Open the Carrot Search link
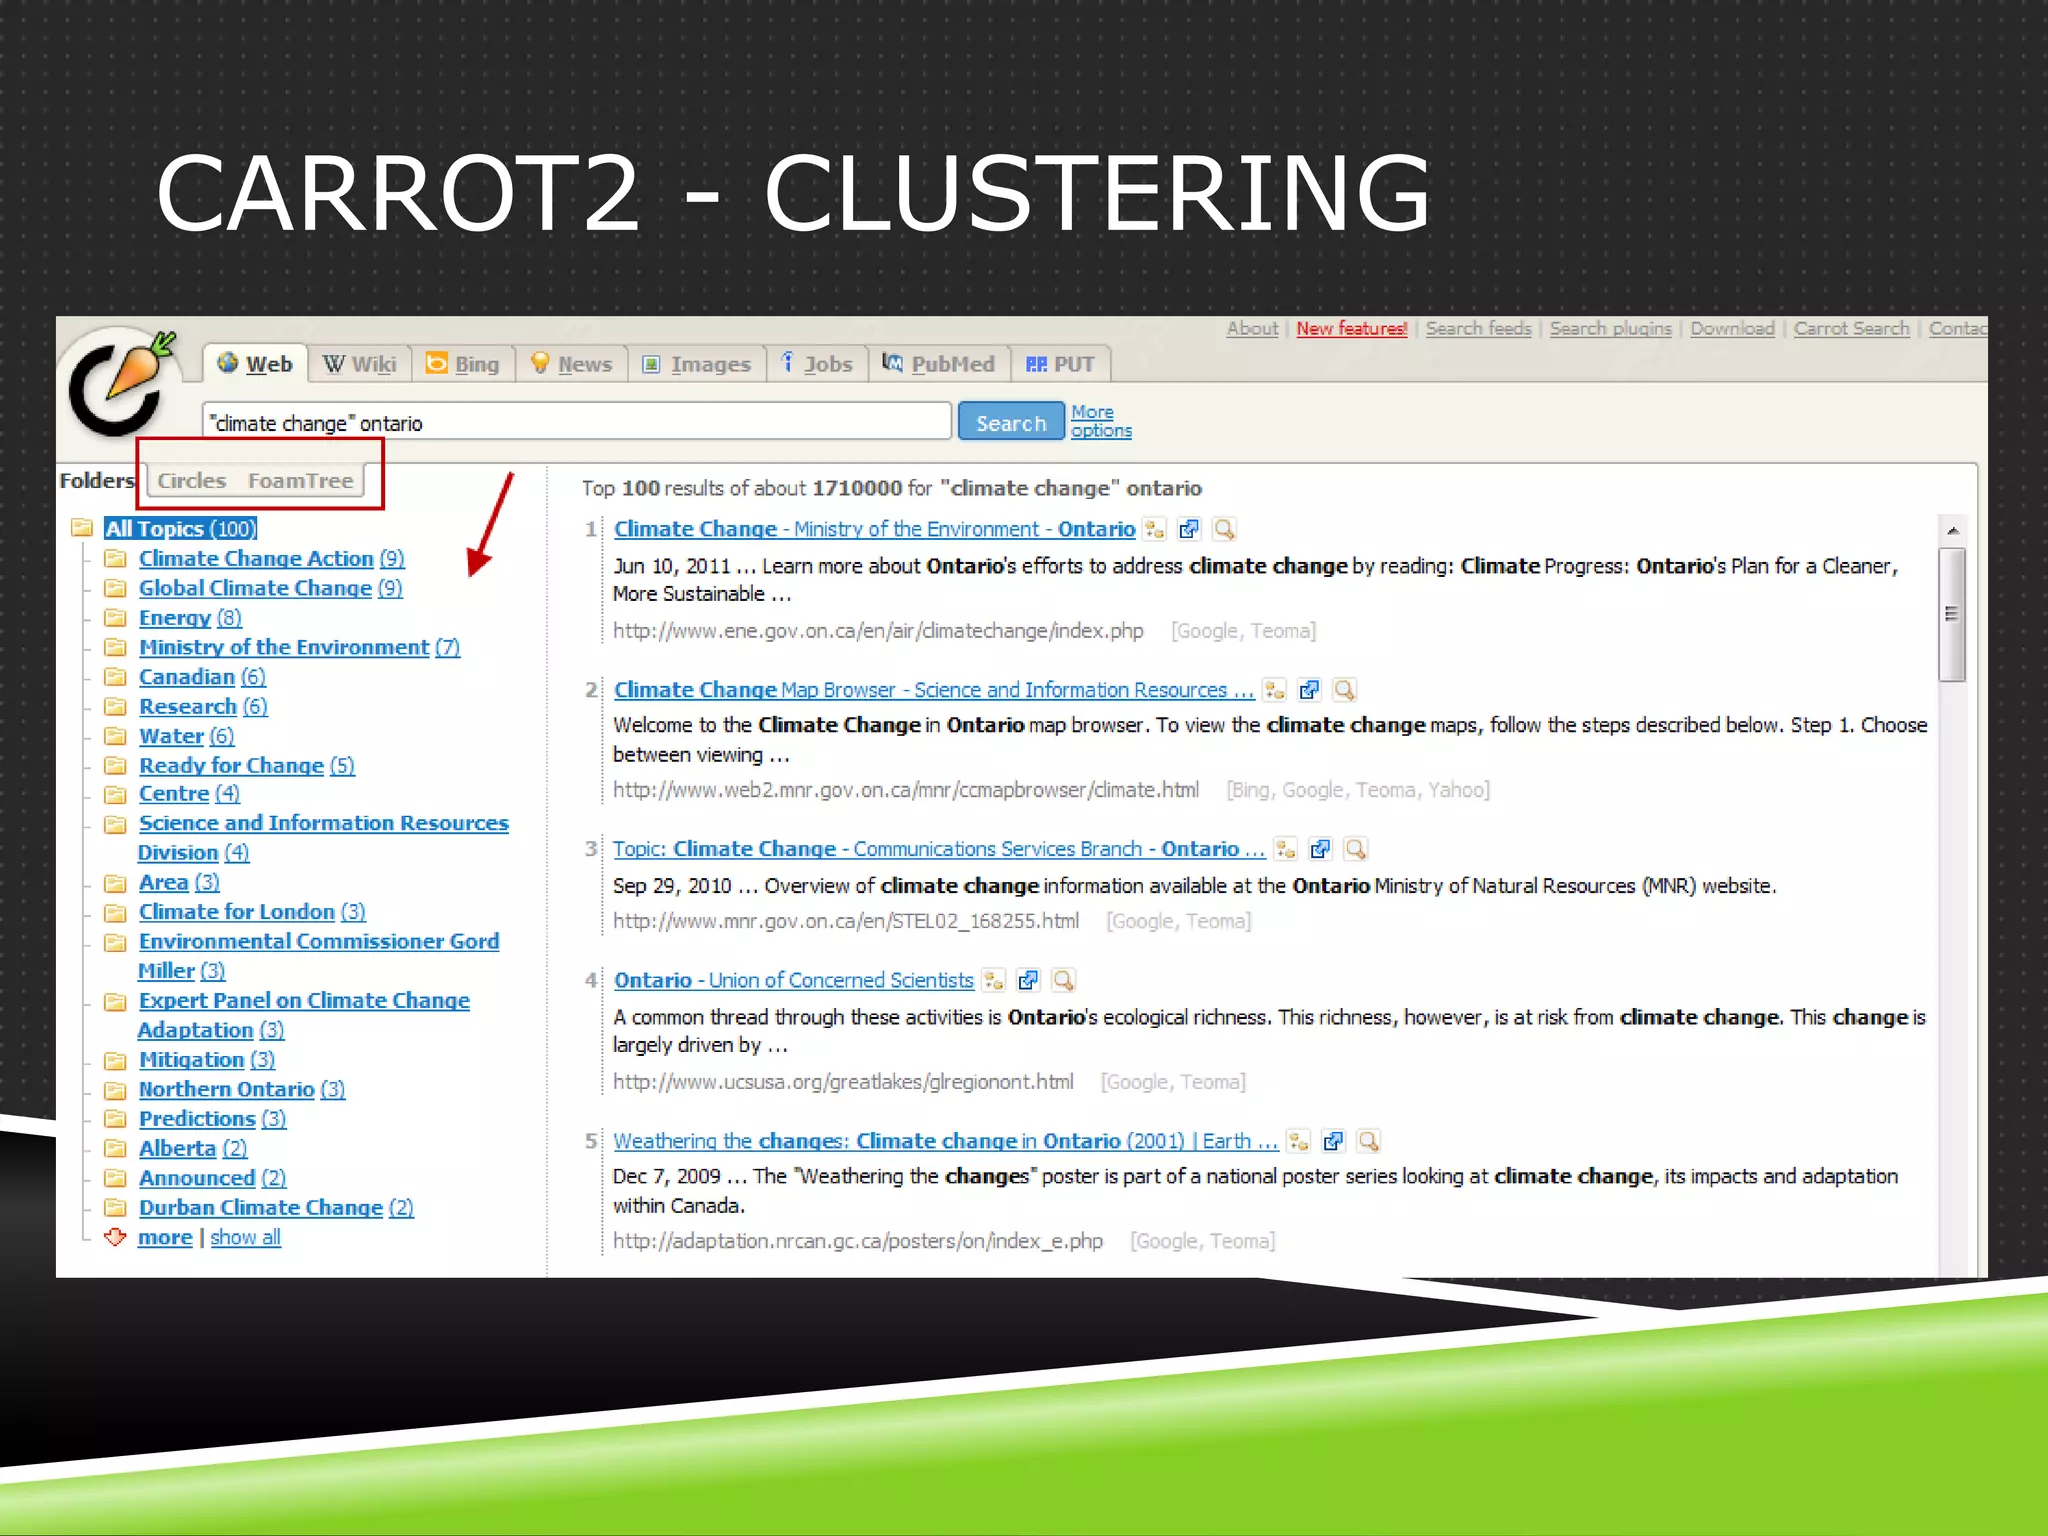The image size is (2048, 1536). 1851,328
